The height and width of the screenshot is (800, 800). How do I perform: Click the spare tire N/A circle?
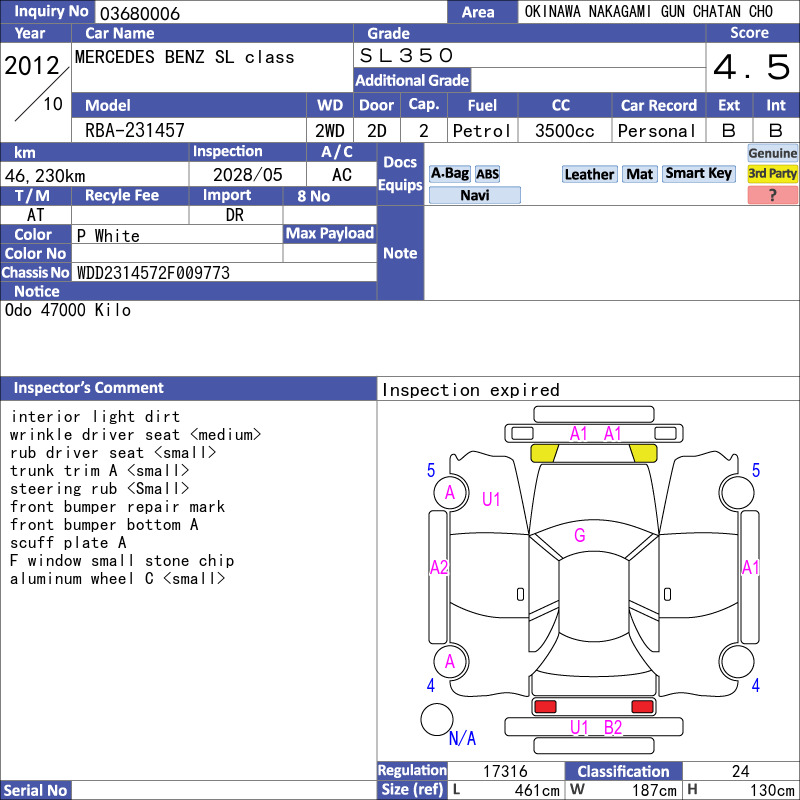[437, 719]
